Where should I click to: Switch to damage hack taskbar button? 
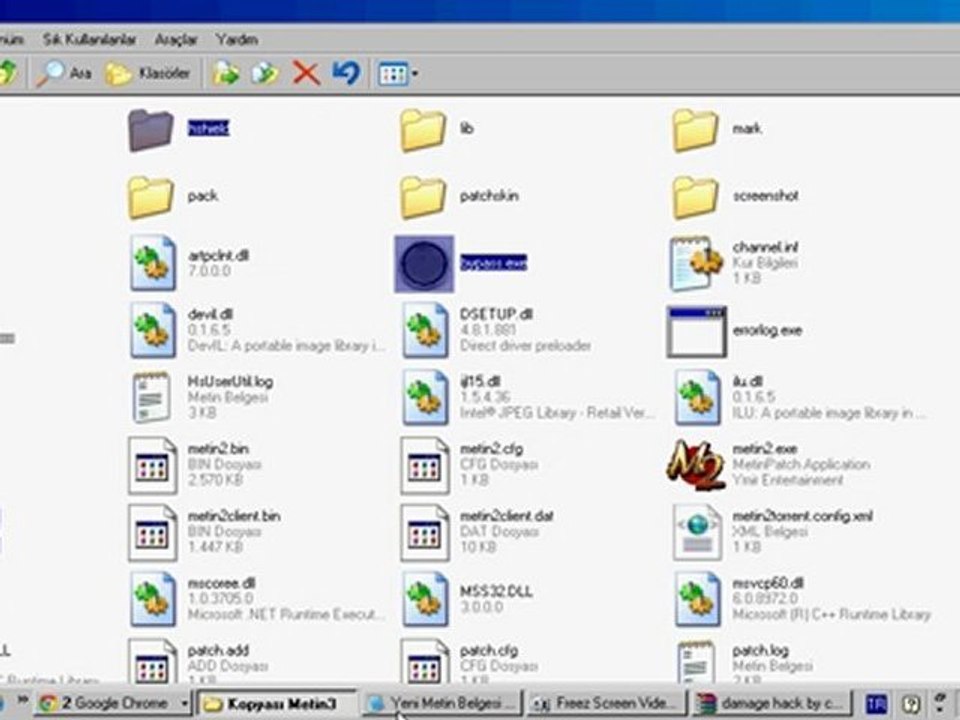pos(773,703)
